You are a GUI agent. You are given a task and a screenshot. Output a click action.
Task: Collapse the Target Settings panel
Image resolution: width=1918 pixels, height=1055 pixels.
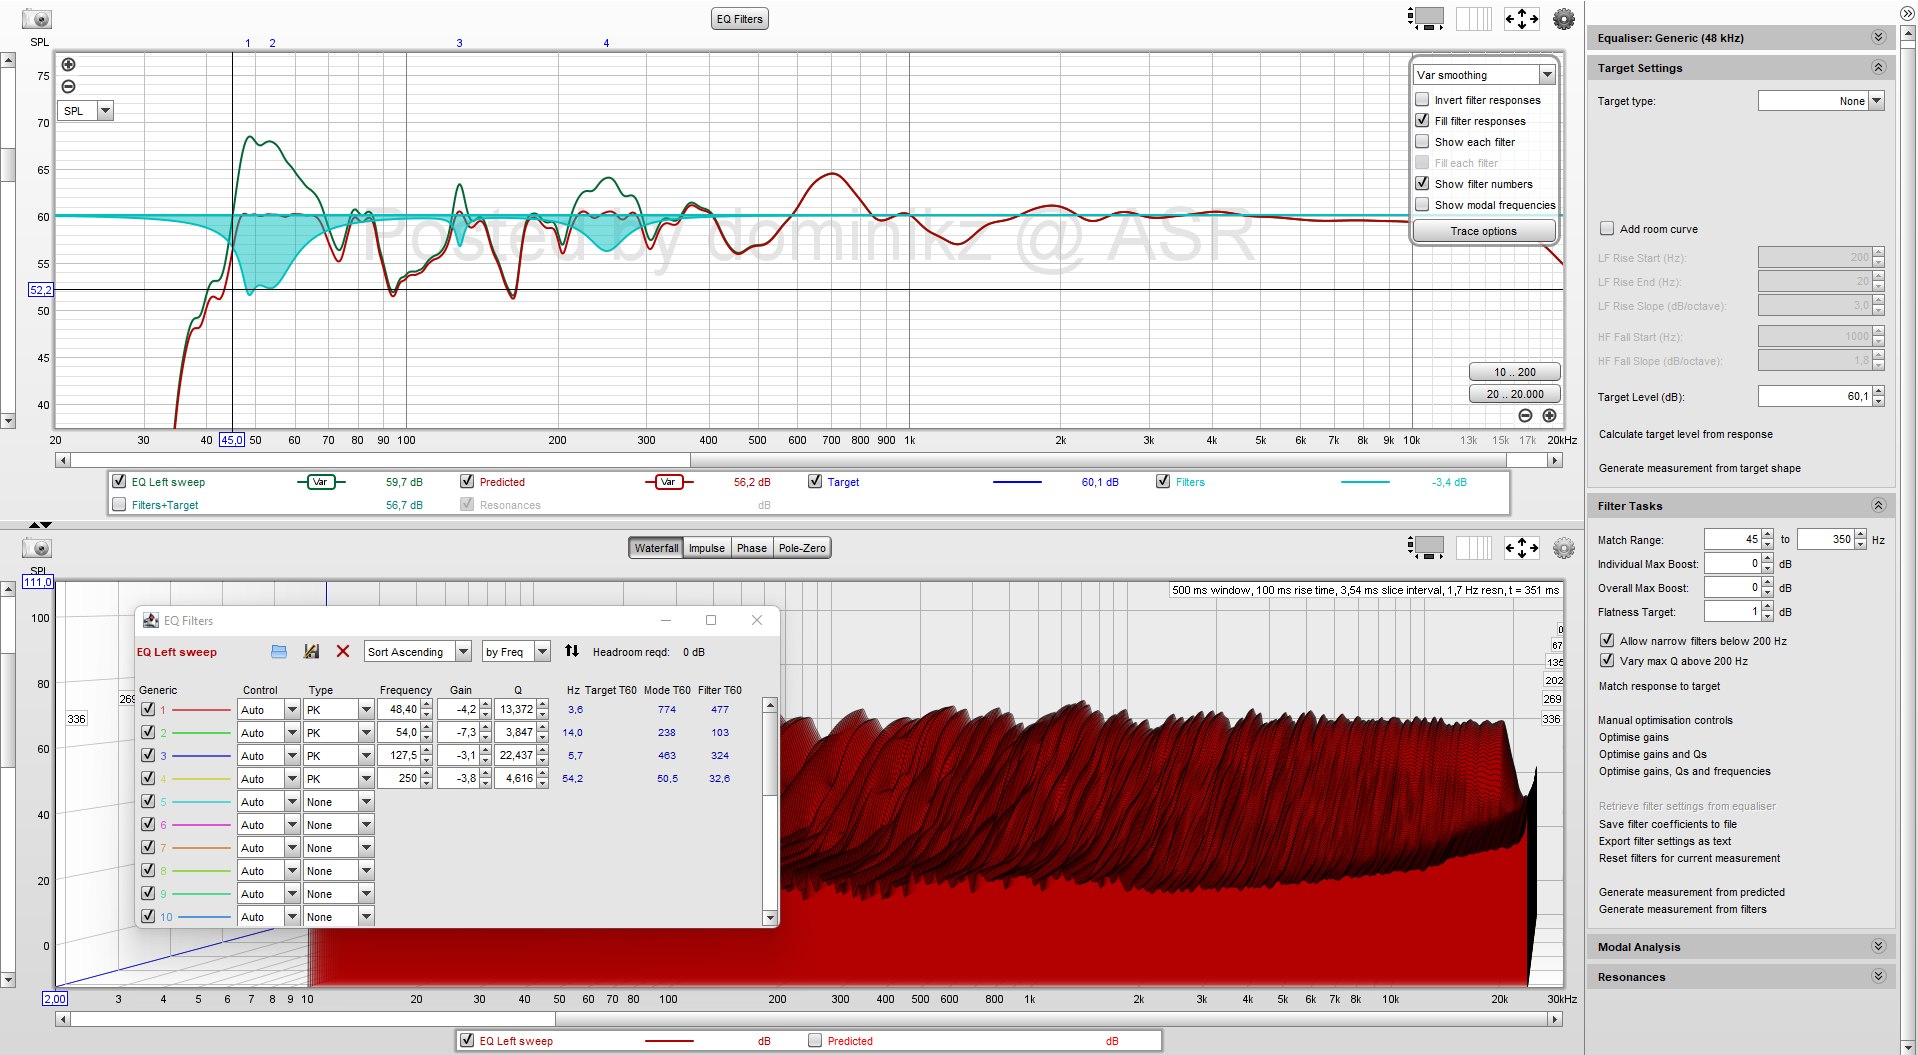(x=1878, y=67)
